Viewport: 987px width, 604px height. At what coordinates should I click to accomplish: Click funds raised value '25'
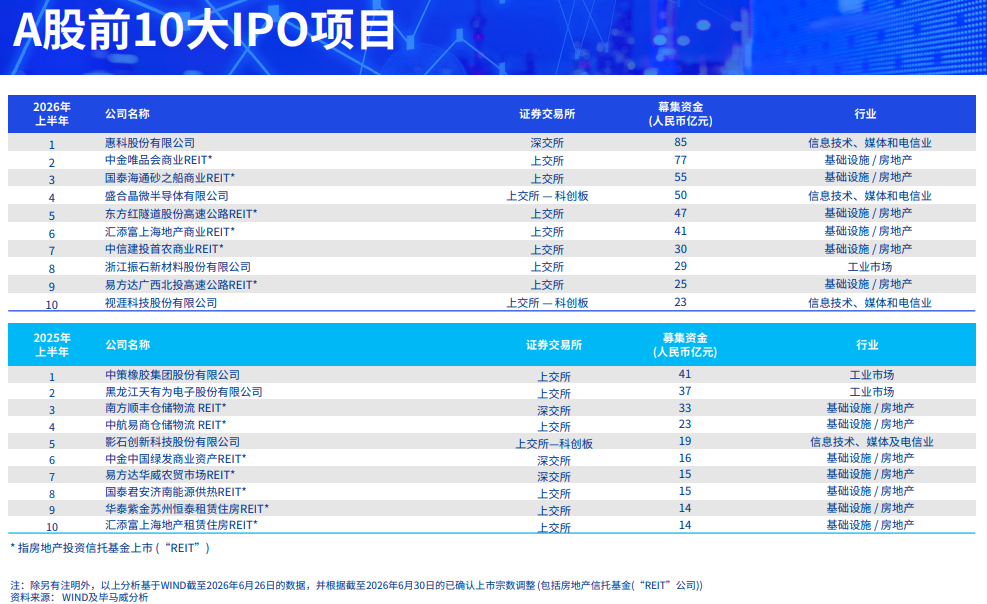(x=680, y=284)
